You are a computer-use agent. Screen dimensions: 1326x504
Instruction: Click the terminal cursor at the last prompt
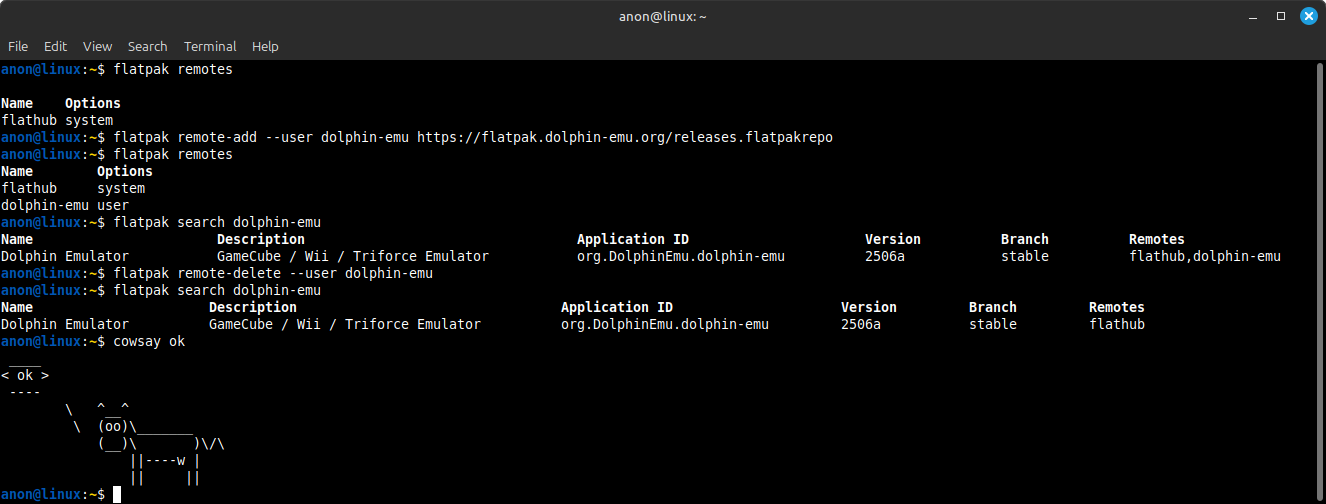point(117,494)
